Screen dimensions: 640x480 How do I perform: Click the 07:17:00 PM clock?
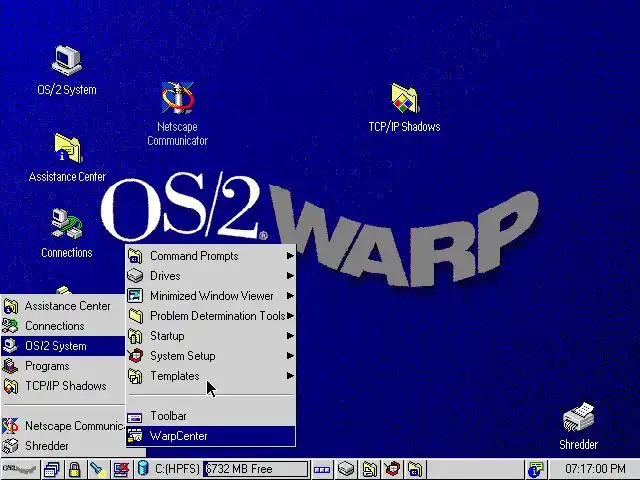point(596,469)
